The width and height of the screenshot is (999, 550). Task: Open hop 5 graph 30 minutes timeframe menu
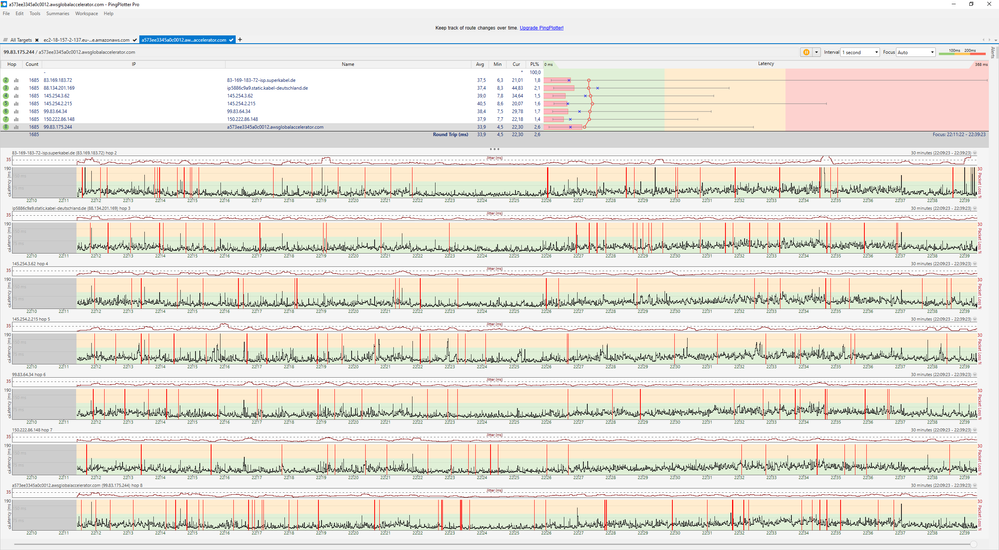pos(975,319)
